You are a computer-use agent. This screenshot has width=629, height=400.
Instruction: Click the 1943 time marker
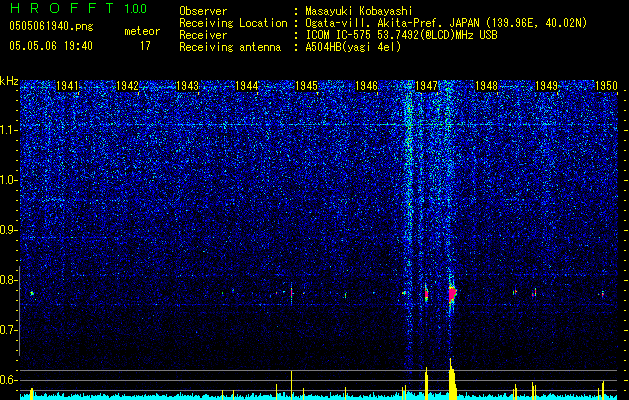[187, 85]
